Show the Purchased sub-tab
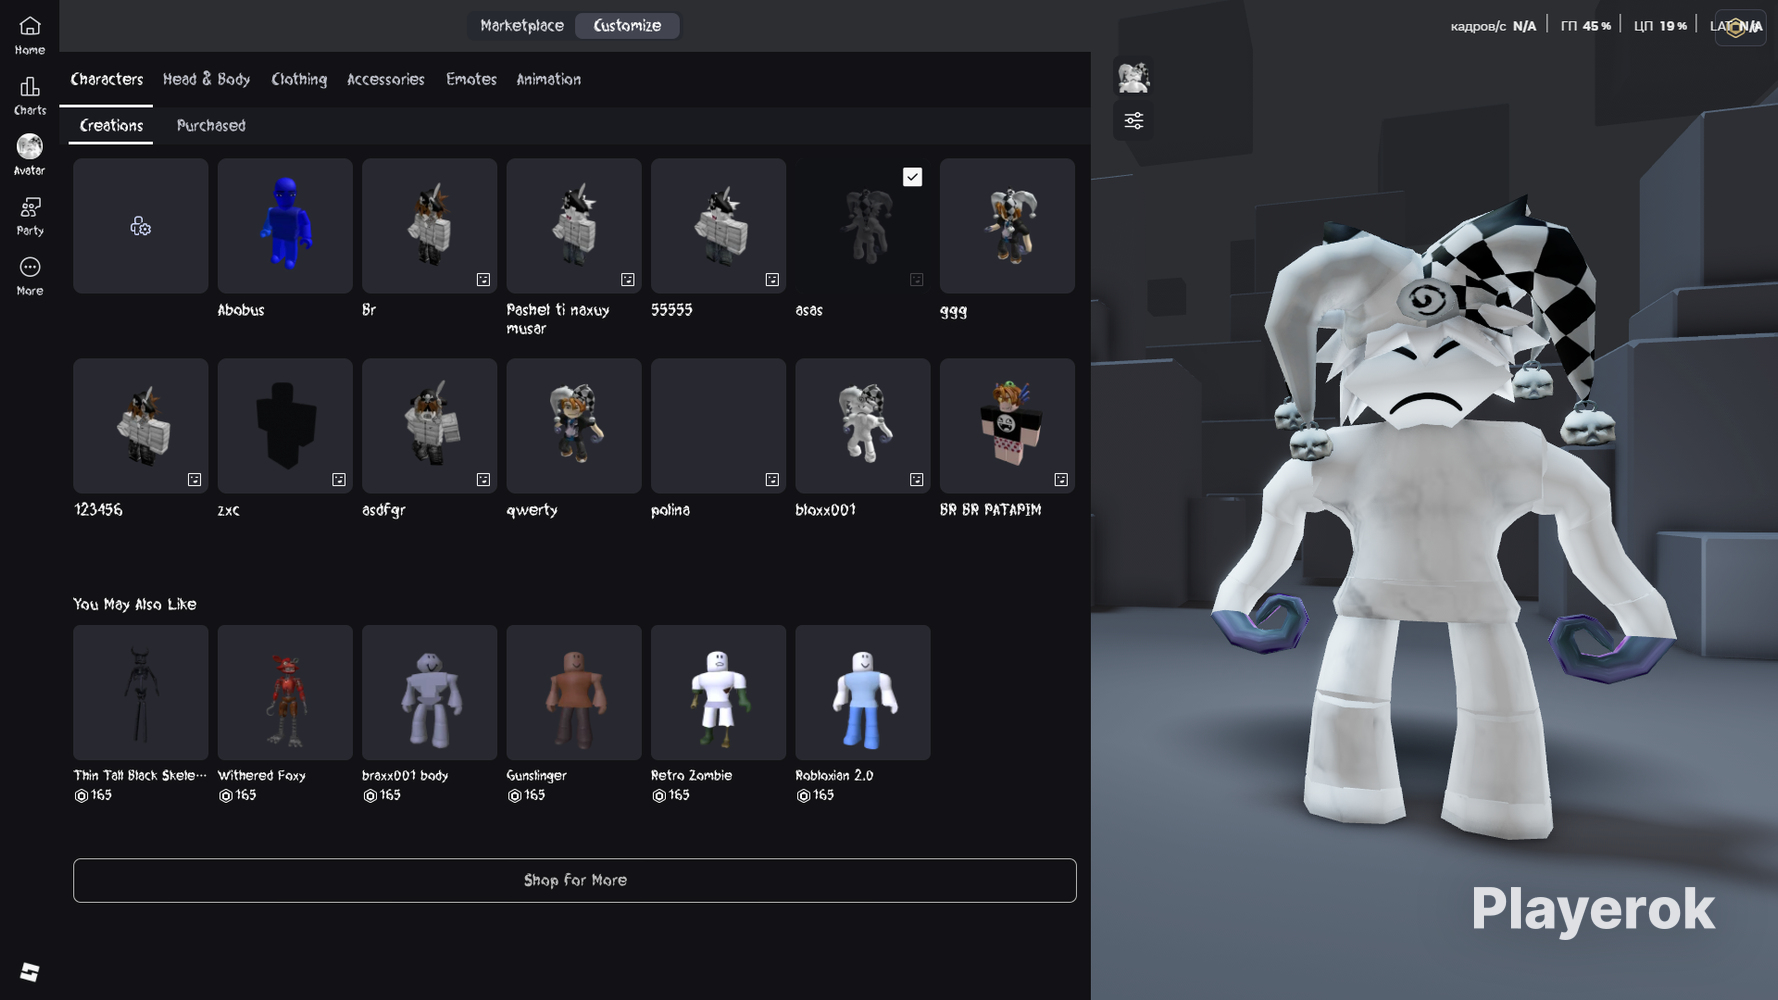The image size is (1778, 1000). pyautogui.click(x=211, y=126)
